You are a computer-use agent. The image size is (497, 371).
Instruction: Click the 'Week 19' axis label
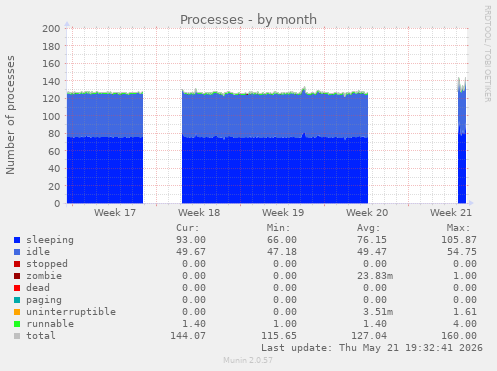coord(283,213)
